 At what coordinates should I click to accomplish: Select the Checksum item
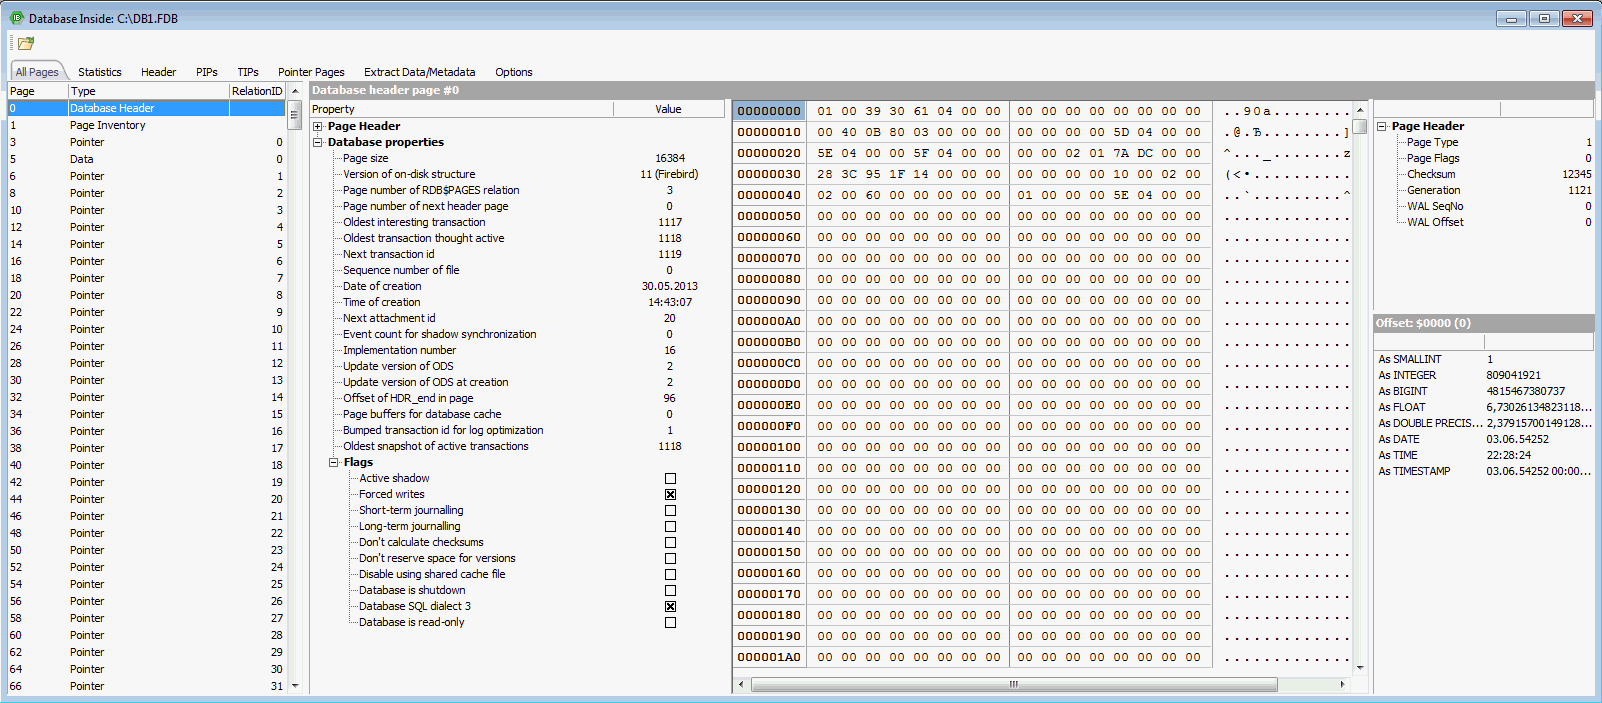(1431, 174)
